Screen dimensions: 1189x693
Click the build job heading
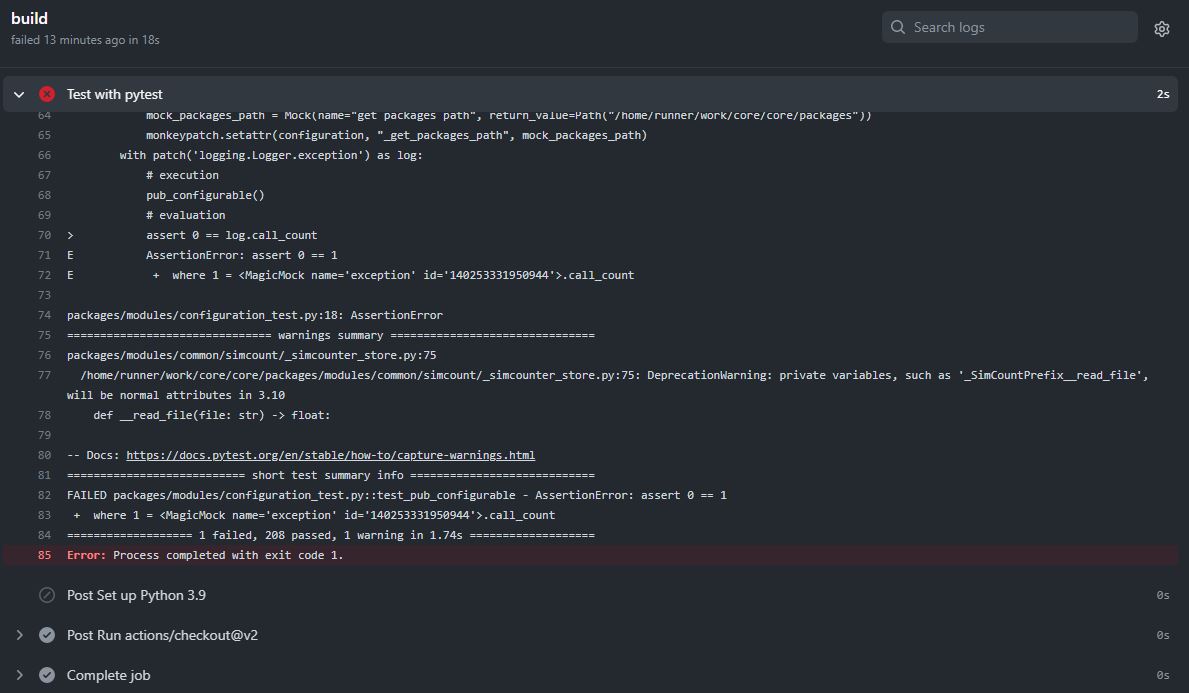coord(29,19)
